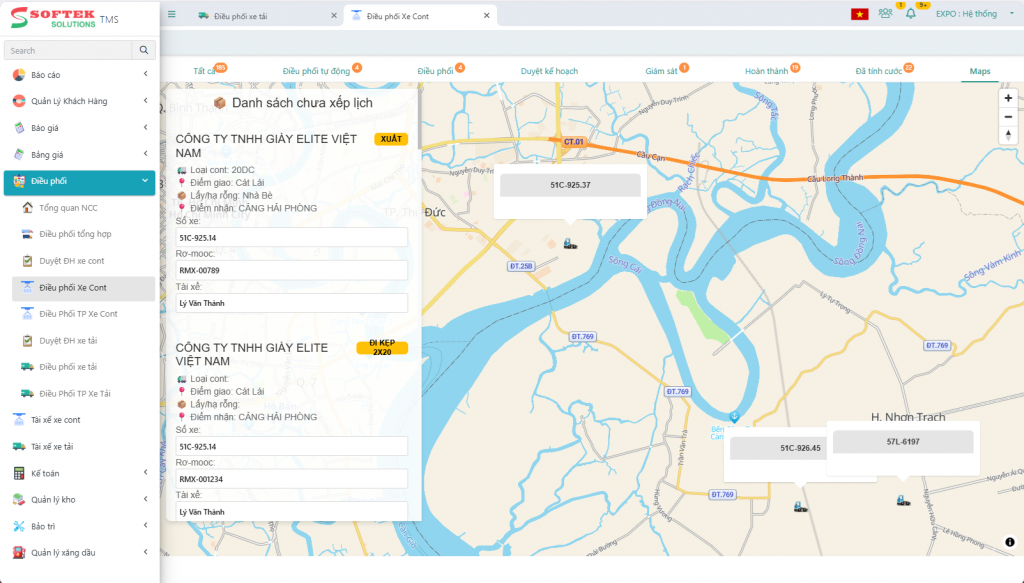Click the XUẤT badge button
The height and width of the screenshot is (583, 1024).
click(390, 139)
